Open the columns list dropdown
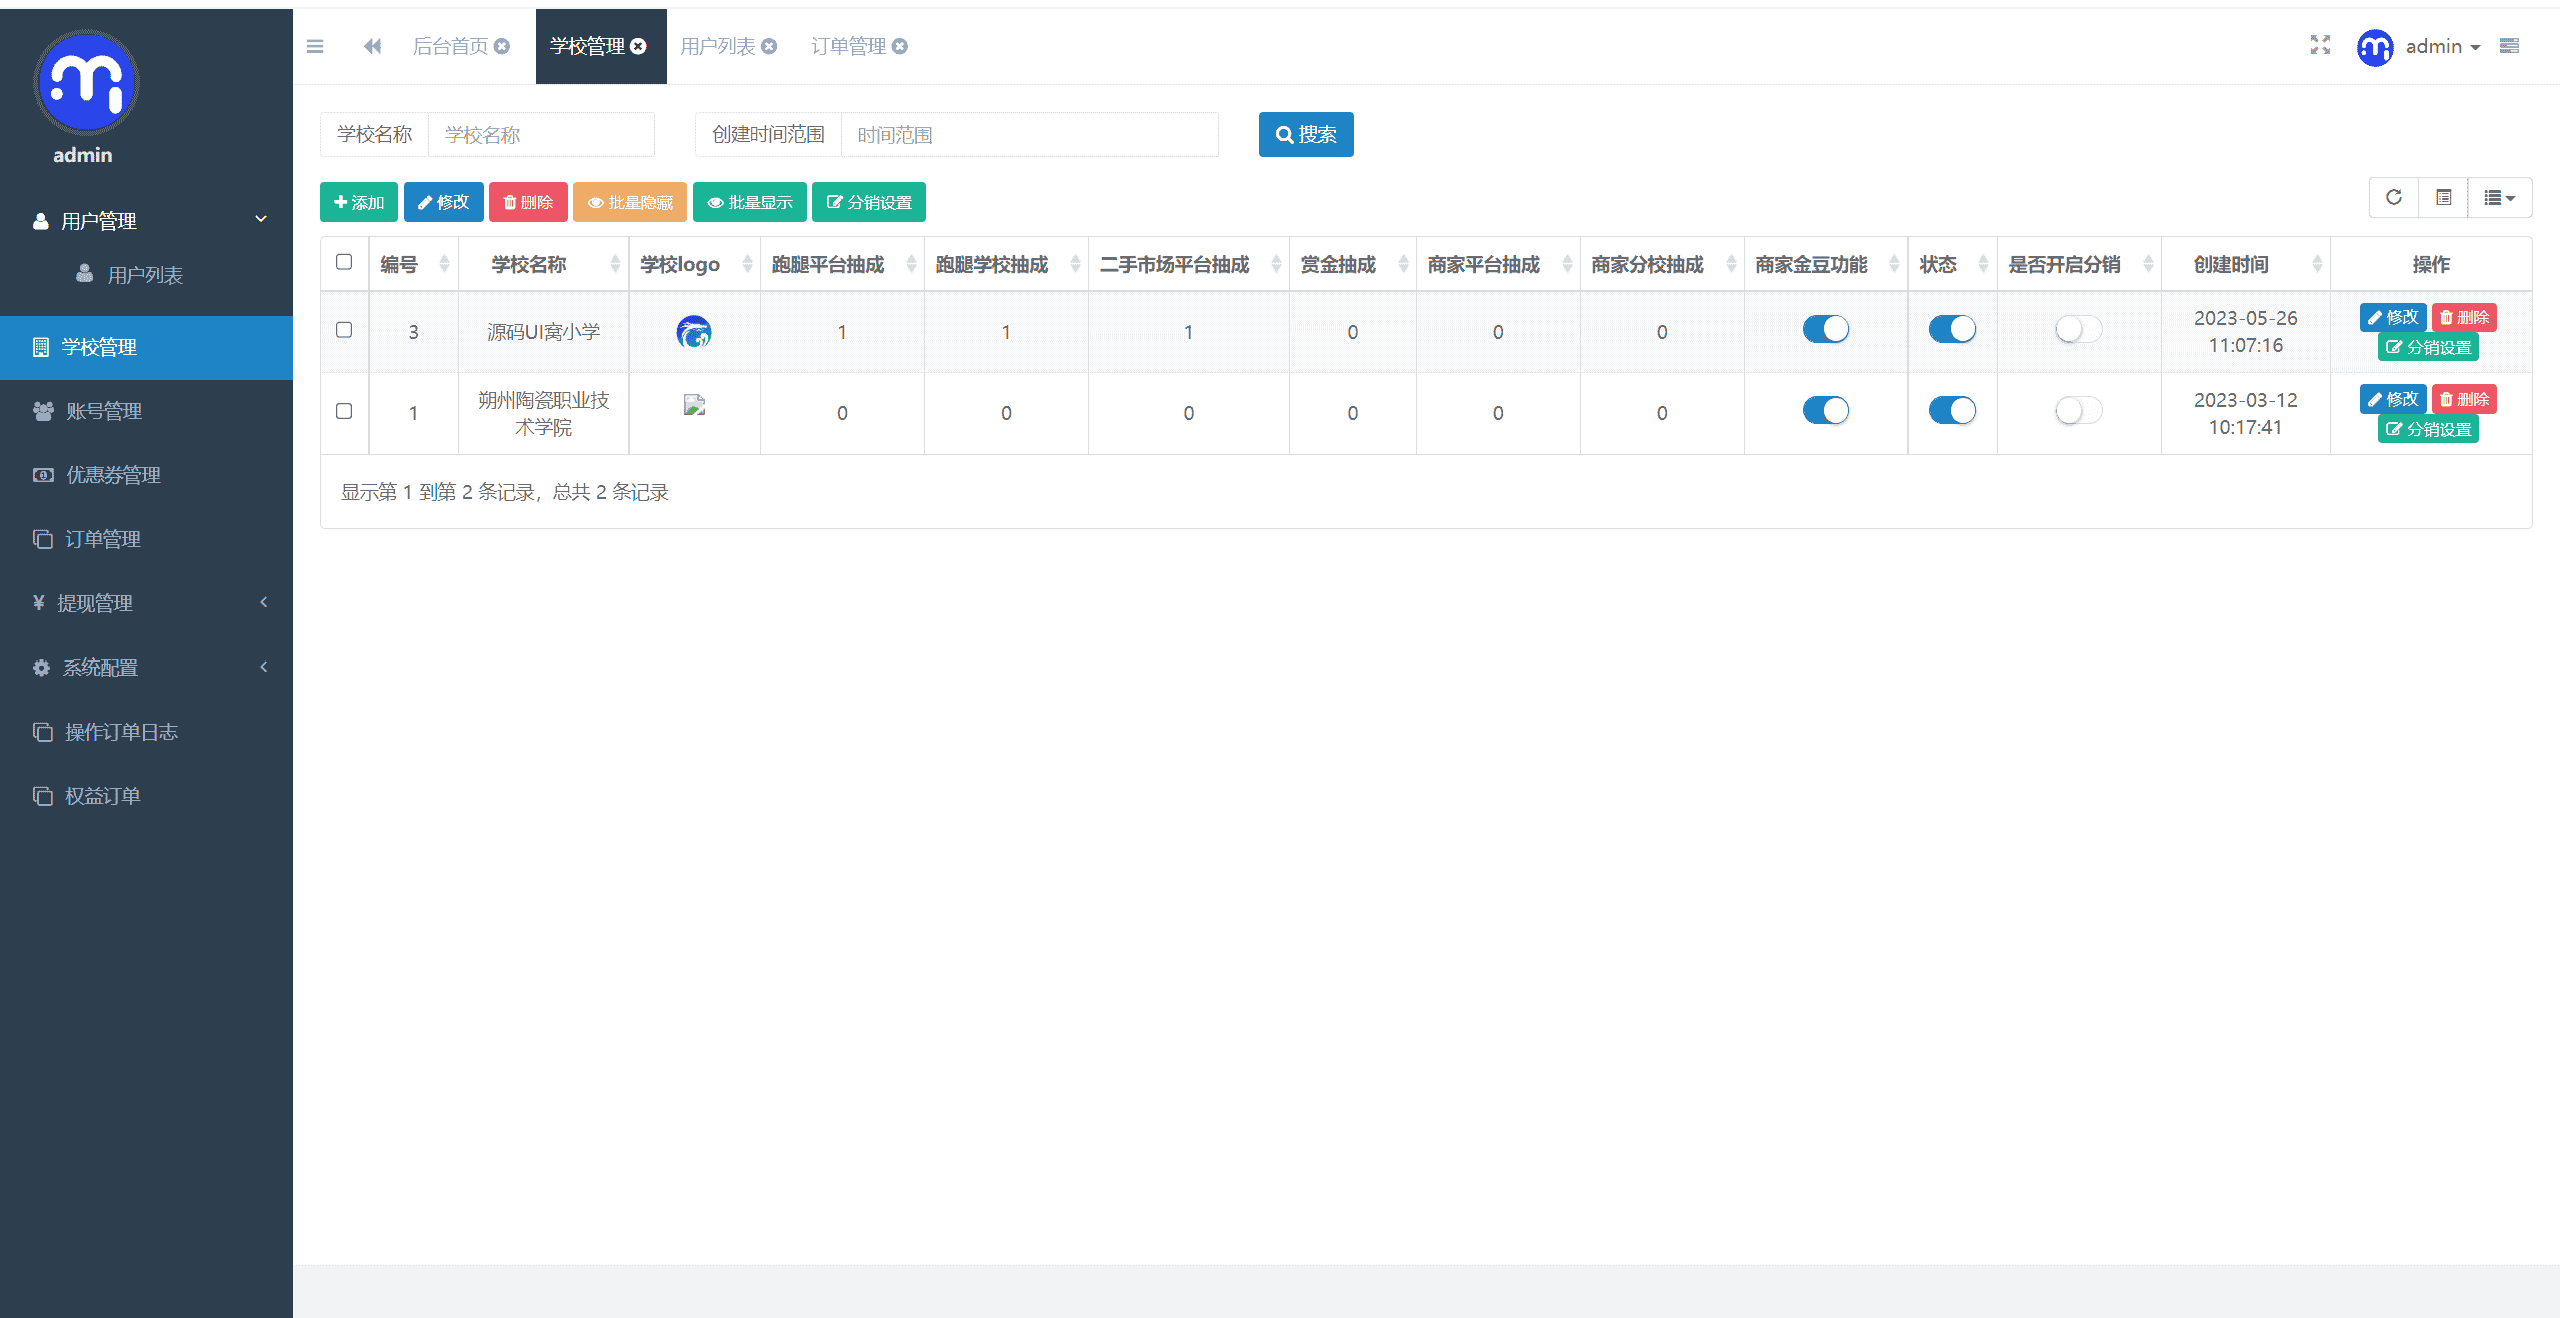 click(x=2499, y=197)
